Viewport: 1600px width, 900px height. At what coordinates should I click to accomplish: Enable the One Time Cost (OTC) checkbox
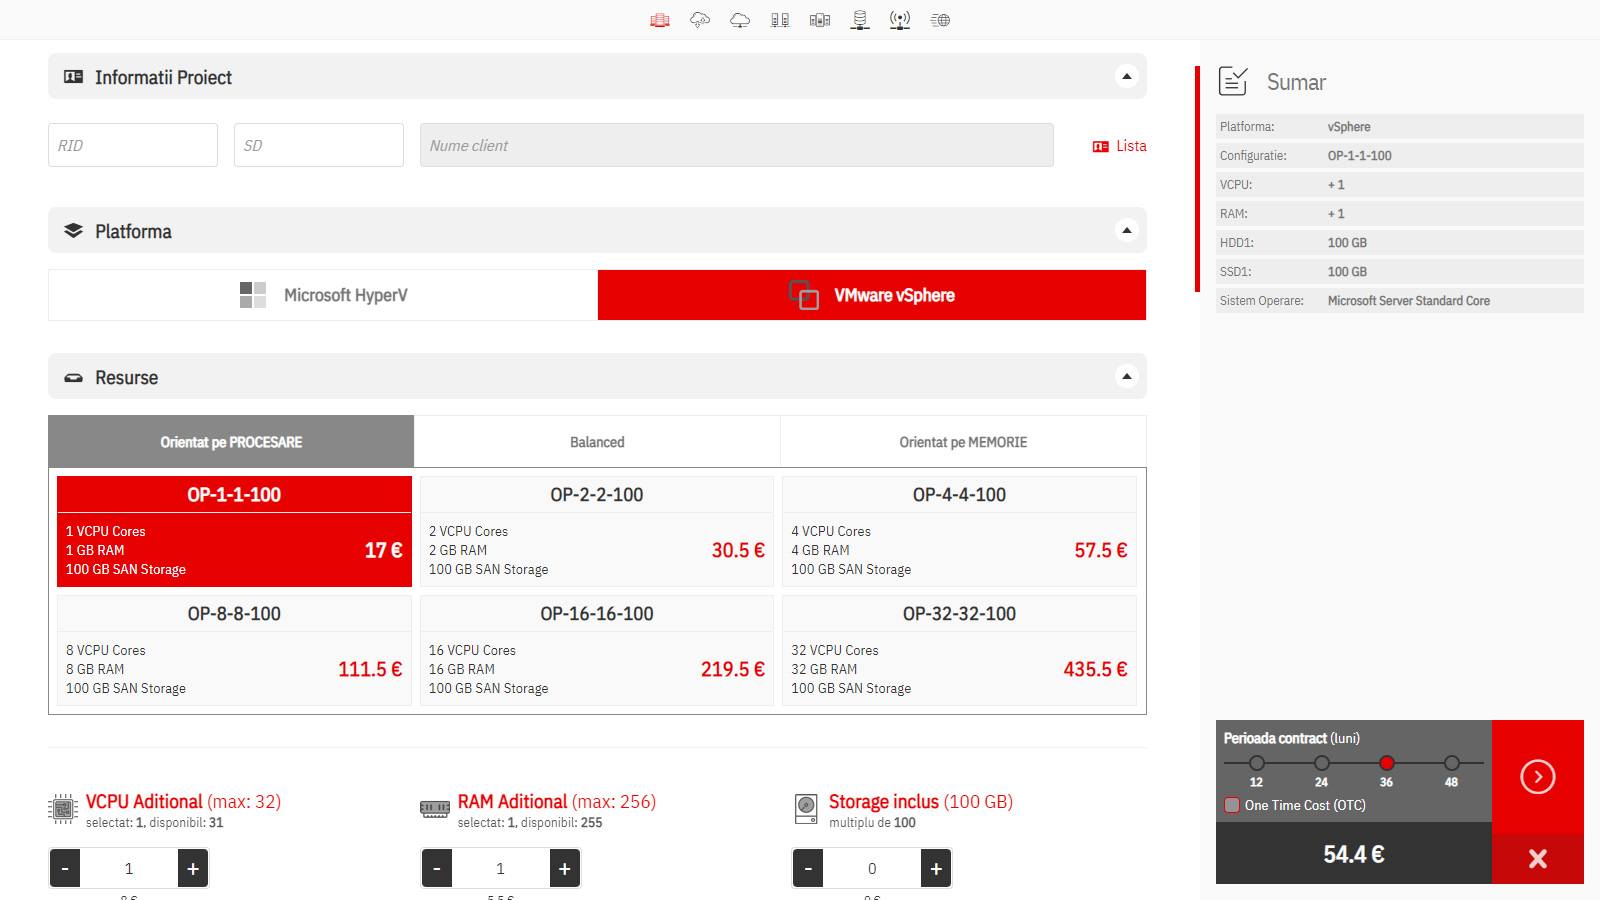click(x=1232, y=805)
